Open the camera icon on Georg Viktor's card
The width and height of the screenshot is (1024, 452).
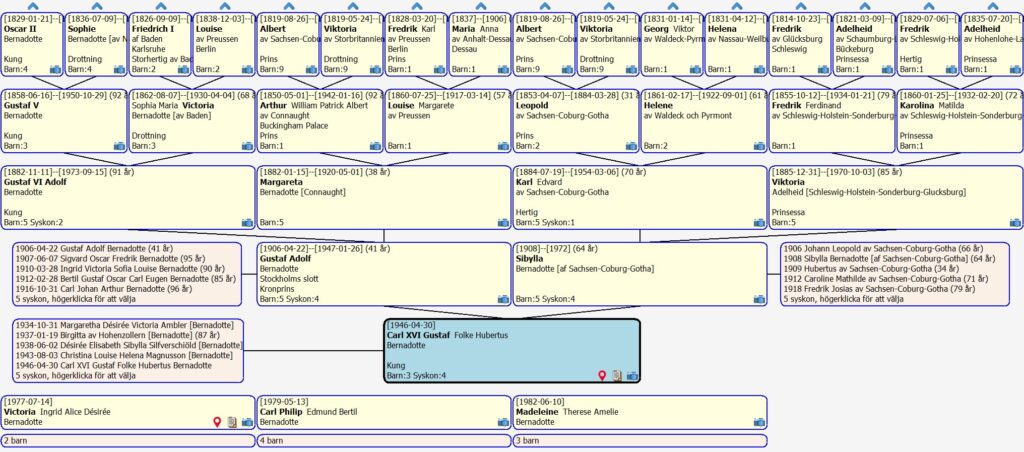[696, 69]
